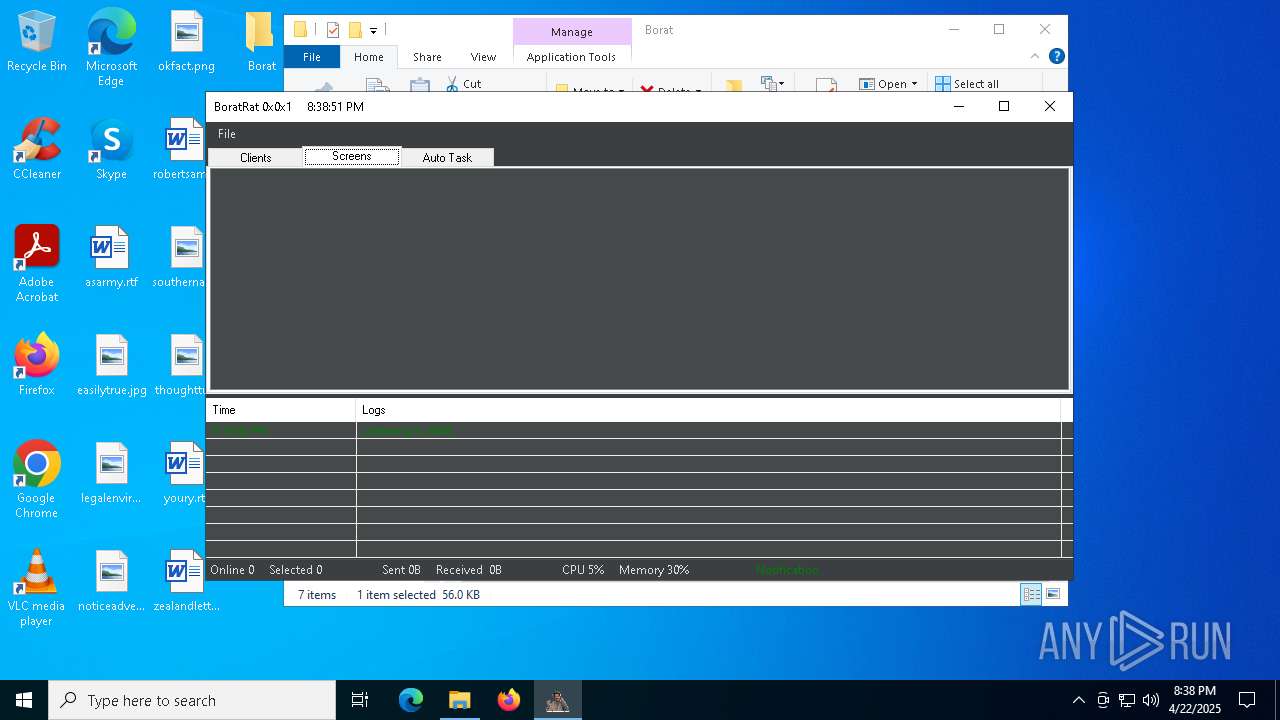1280x720 pixels.
Task: Open Explorer Help via question mark icon
Action: click(x=1056, y=57)
